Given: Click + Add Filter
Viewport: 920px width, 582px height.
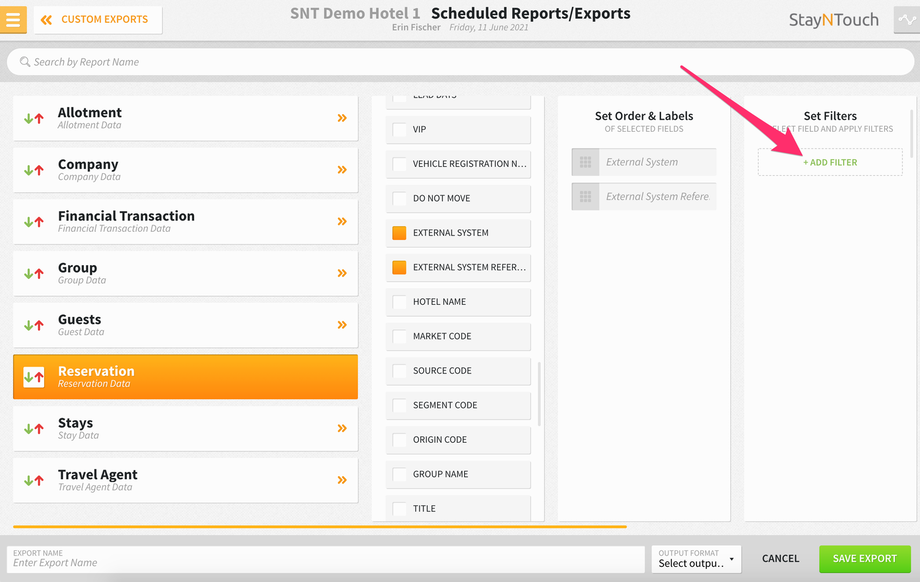Looking at the screenshot, I should click(830, 163).
